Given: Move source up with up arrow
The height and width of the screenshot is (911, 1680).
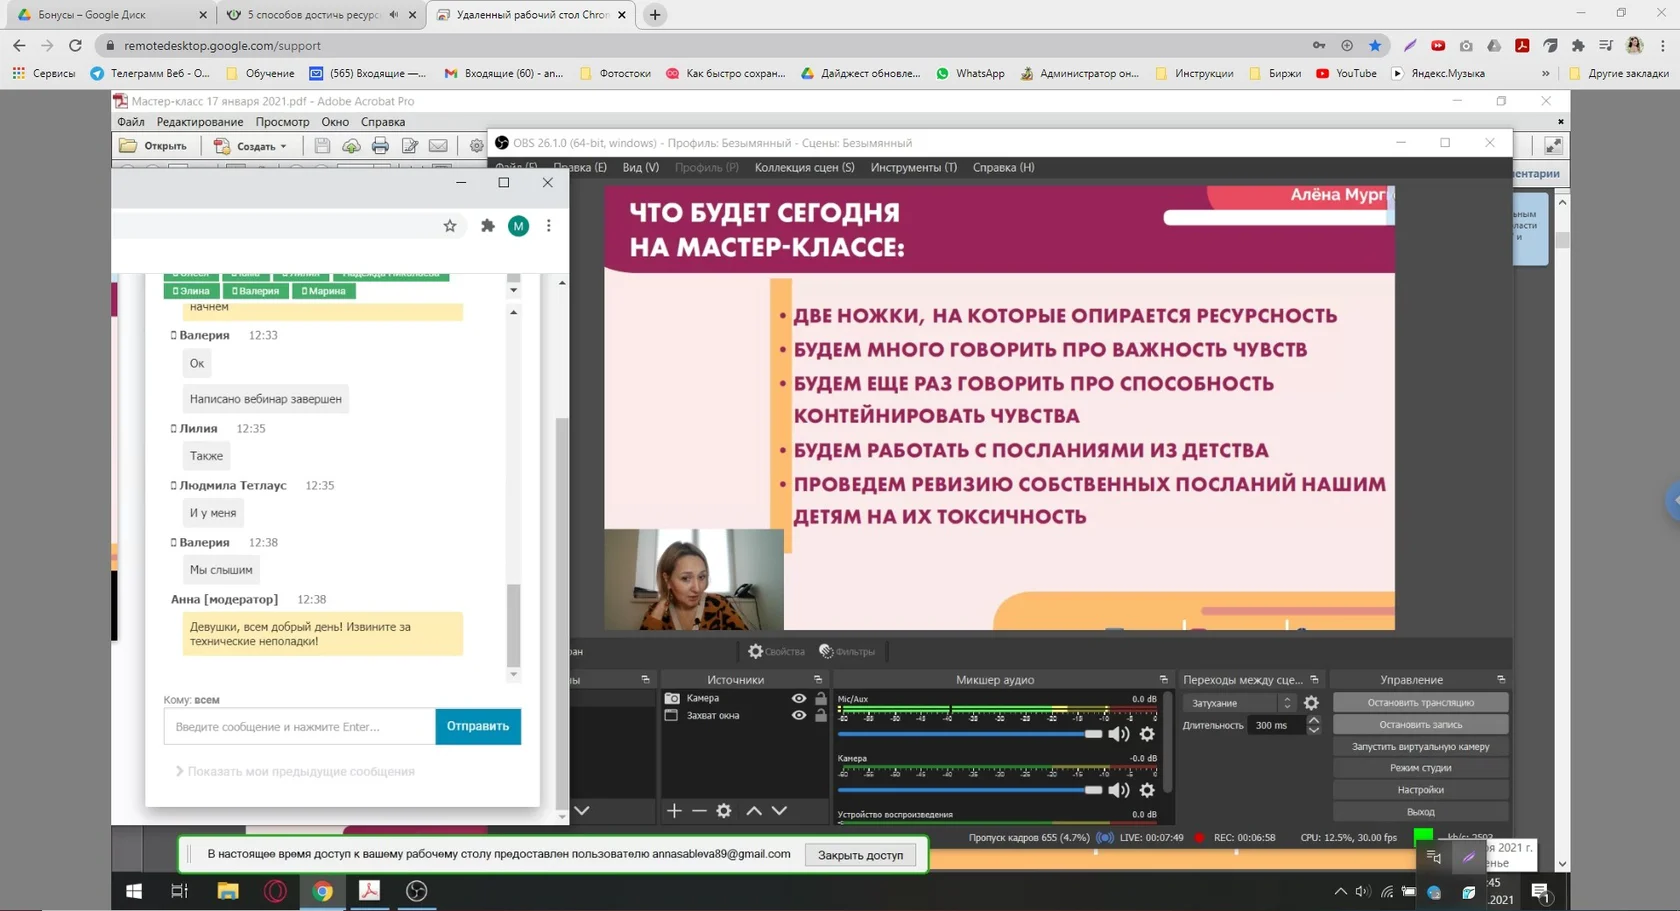Looking at the screenshot, I should coord(754,811).
